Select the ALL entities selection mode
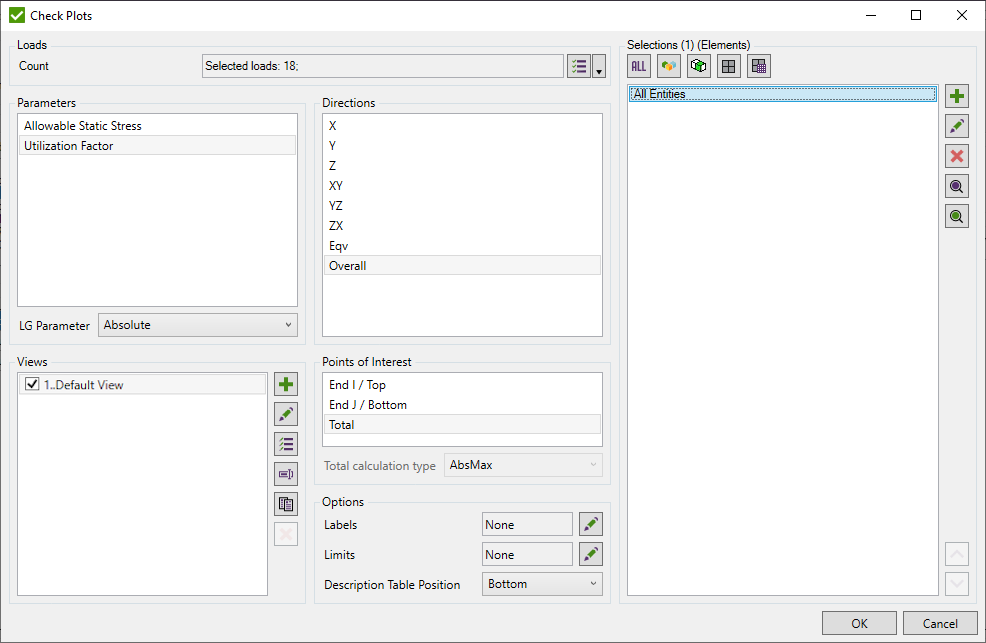Viewport: 986px width, 643px height. point(638,65)
